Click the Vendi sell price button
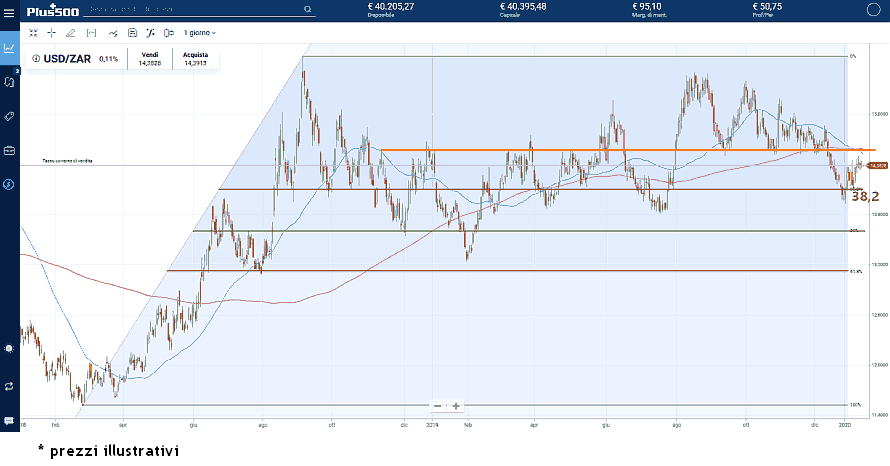 (149, 58)
